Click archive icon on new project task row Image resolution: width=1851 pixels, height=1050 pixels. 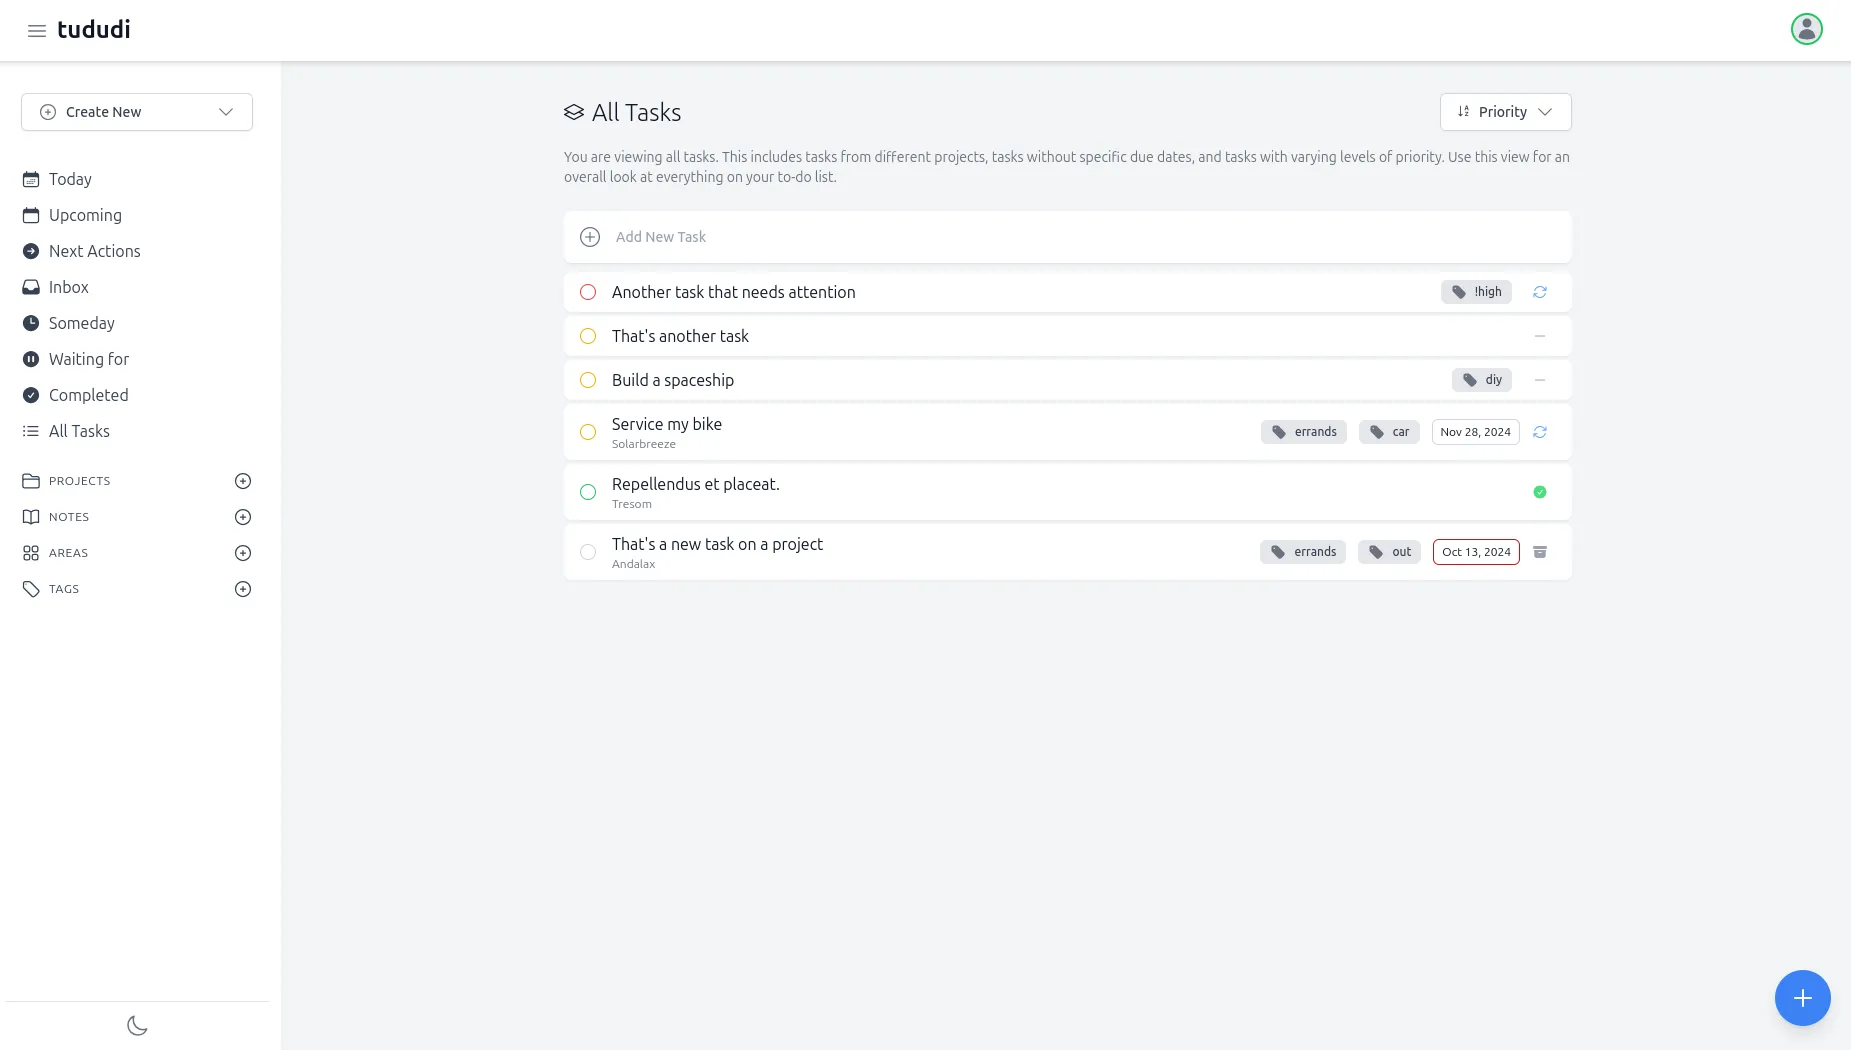coord(1540,552)
